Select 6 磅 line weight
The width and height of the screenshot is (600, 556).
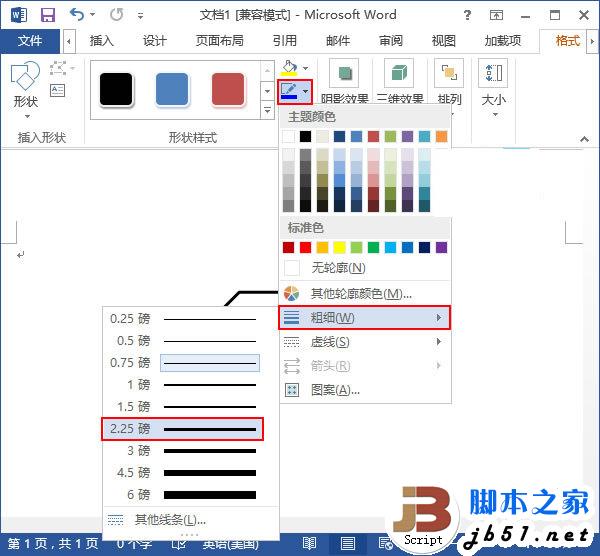(183, 495)
